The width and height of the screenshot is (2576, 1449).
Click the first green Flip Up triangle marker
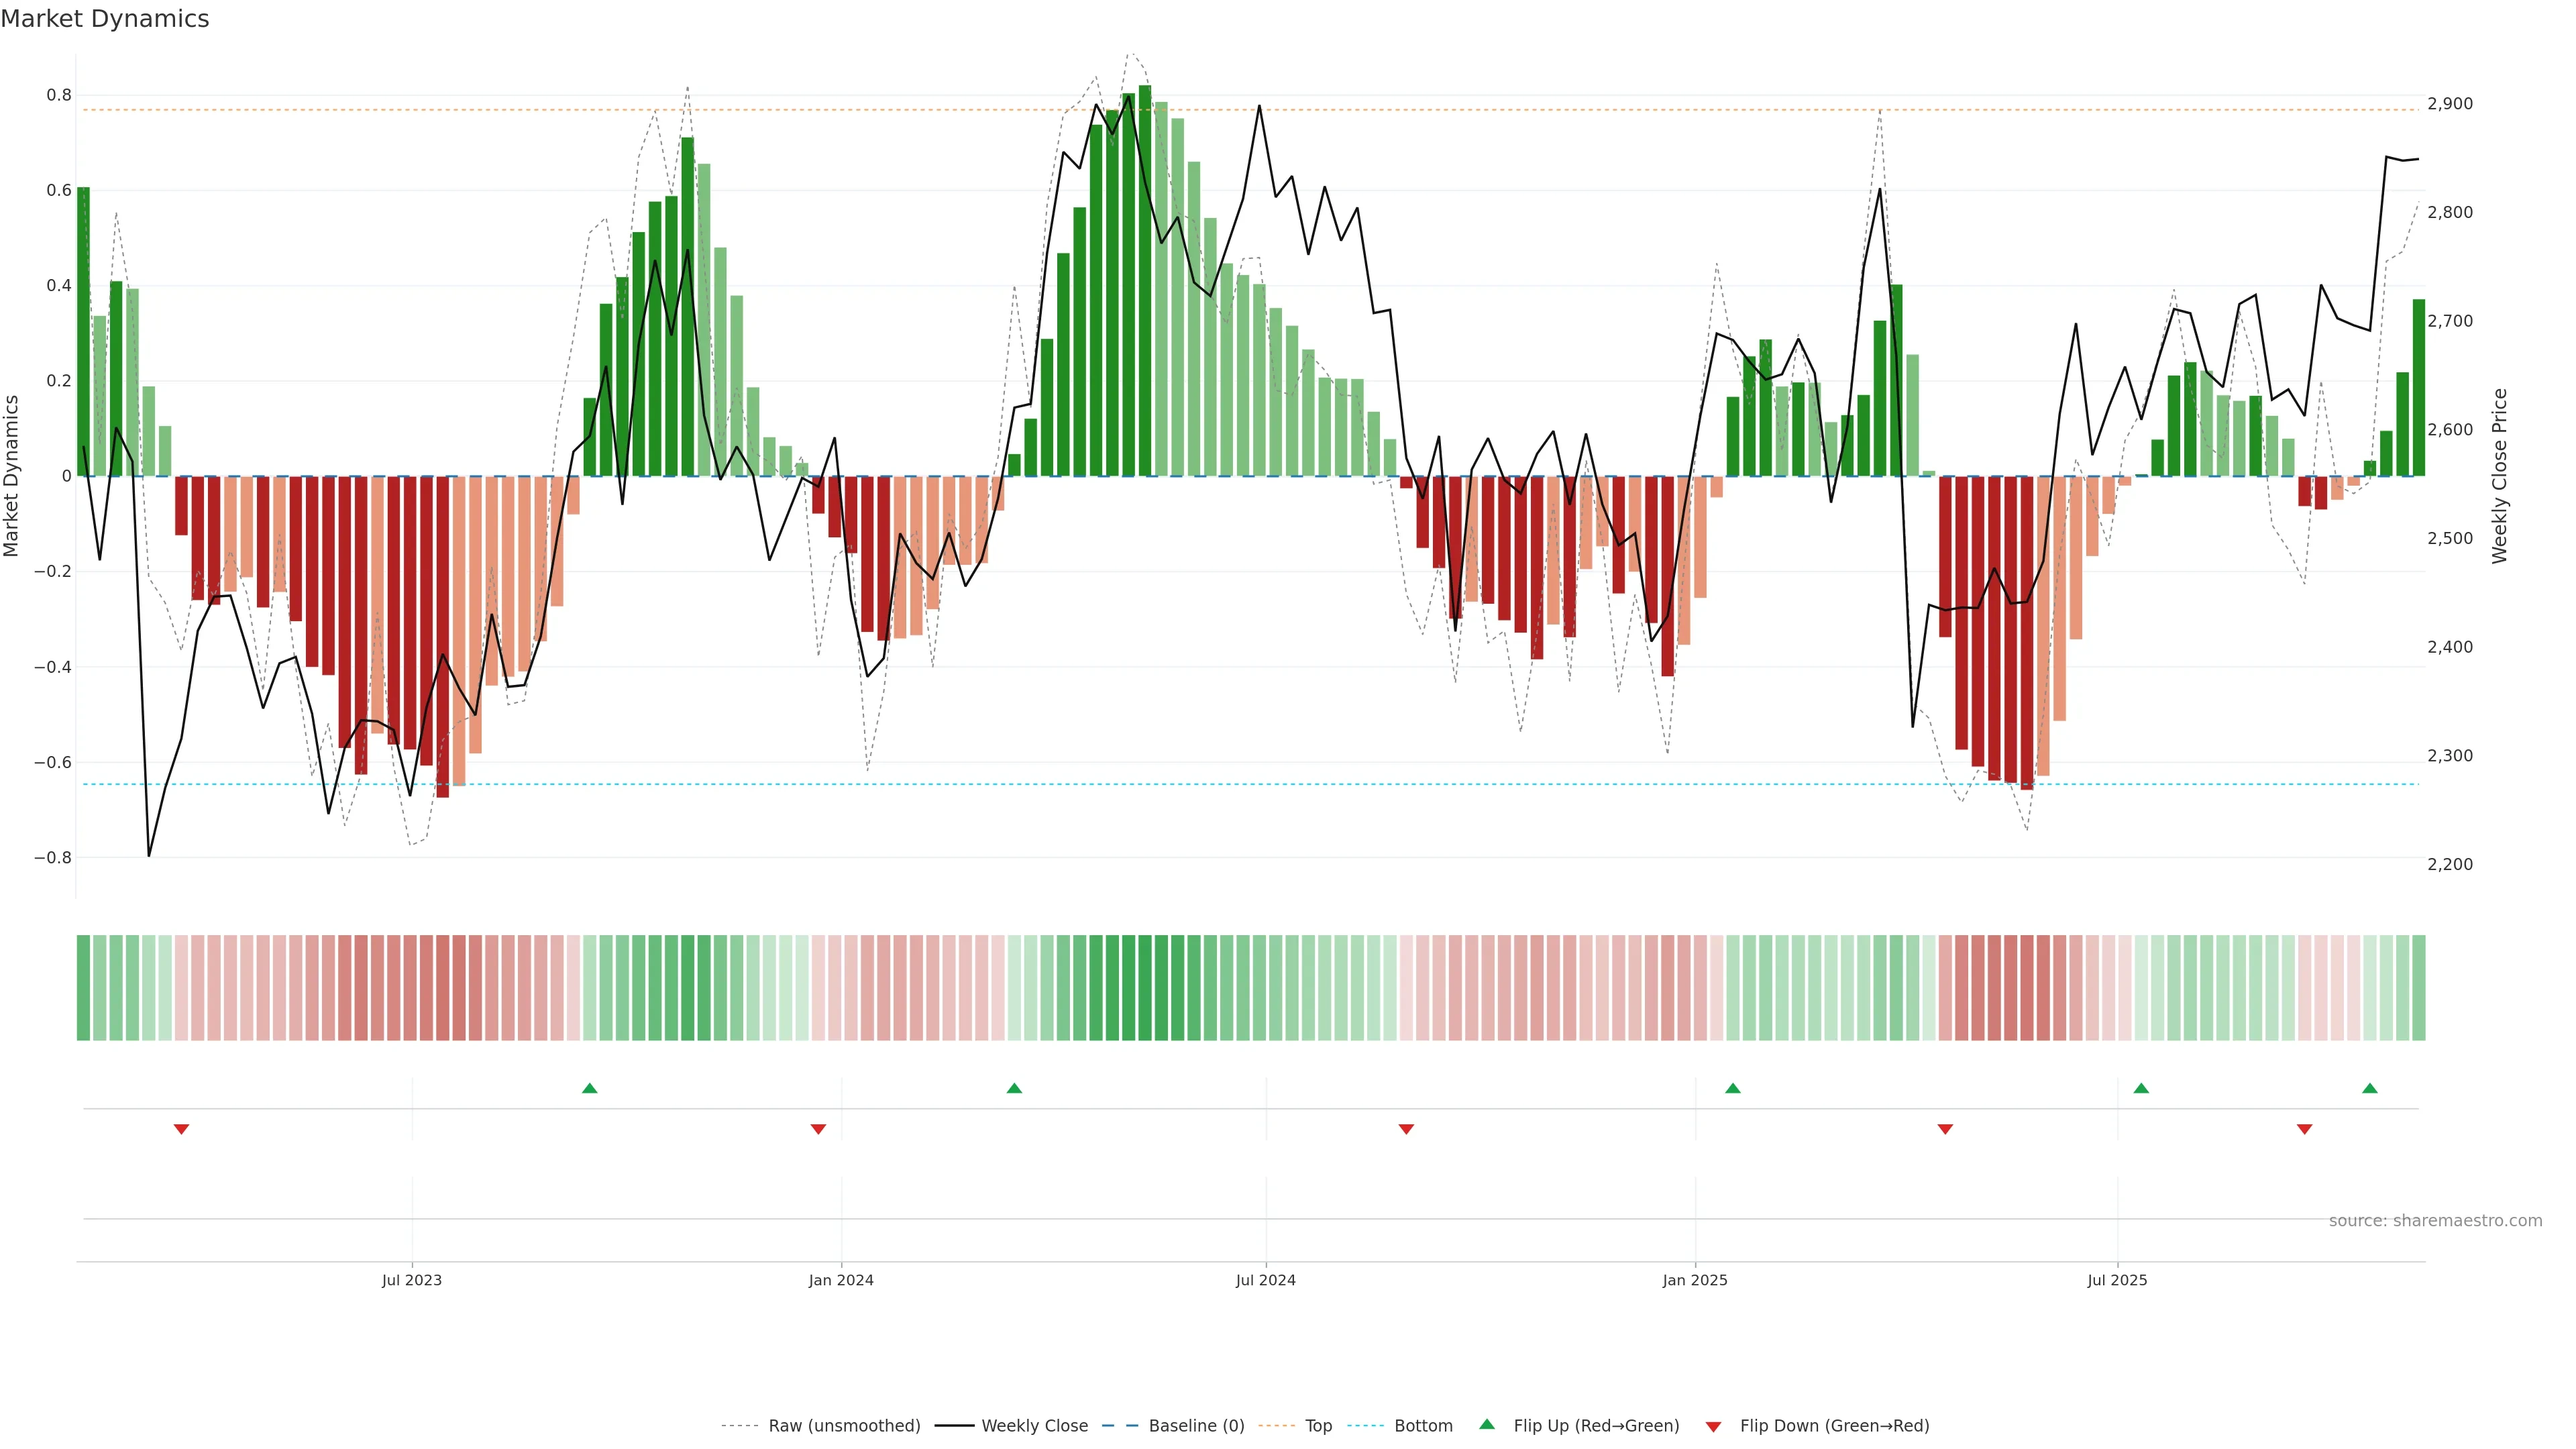click(589, 1088)
